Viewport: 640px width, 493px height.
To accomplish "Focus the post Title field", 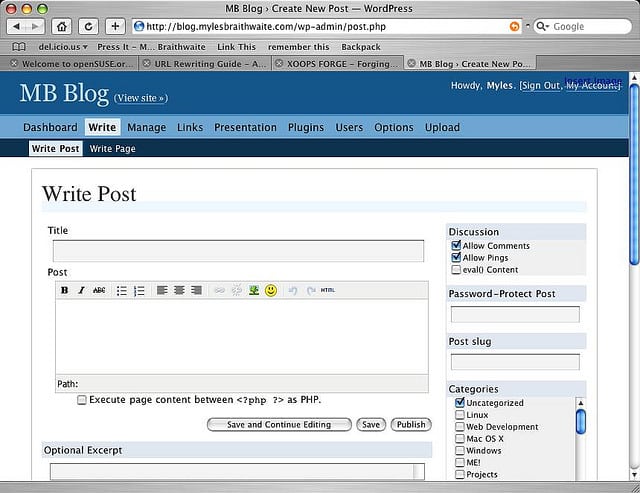I will 238,251.
